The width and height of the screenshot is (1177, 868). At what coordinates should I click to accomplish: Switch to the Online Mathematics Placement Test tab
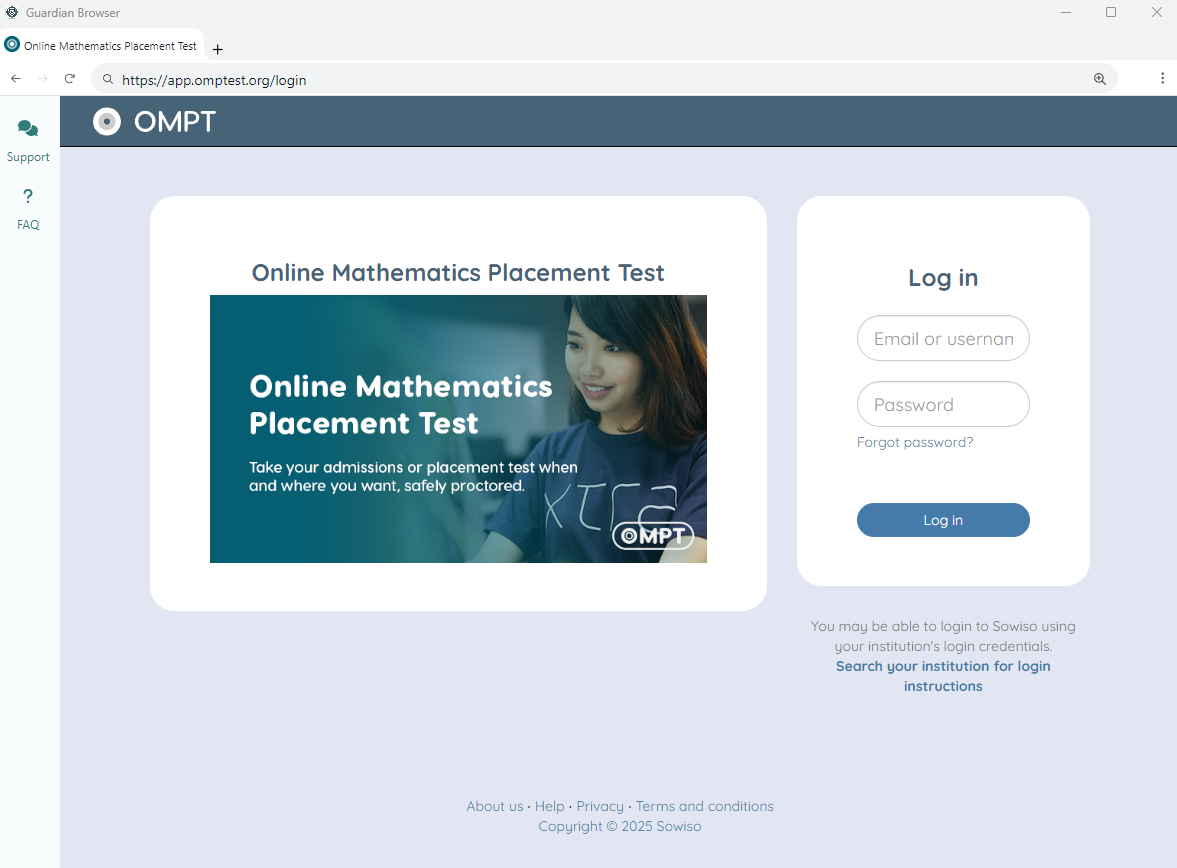[x=108, y=45]
